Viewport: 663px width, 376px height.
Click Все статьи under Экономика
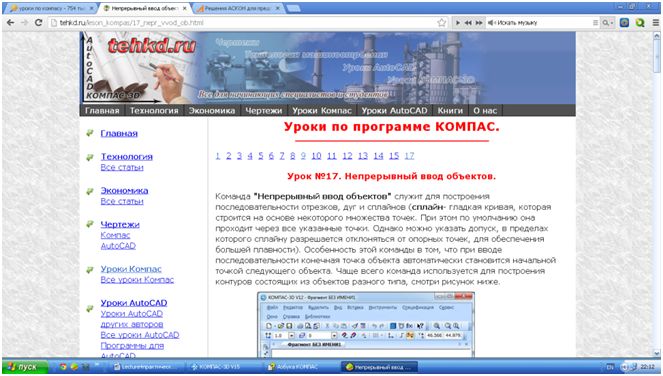122,201
